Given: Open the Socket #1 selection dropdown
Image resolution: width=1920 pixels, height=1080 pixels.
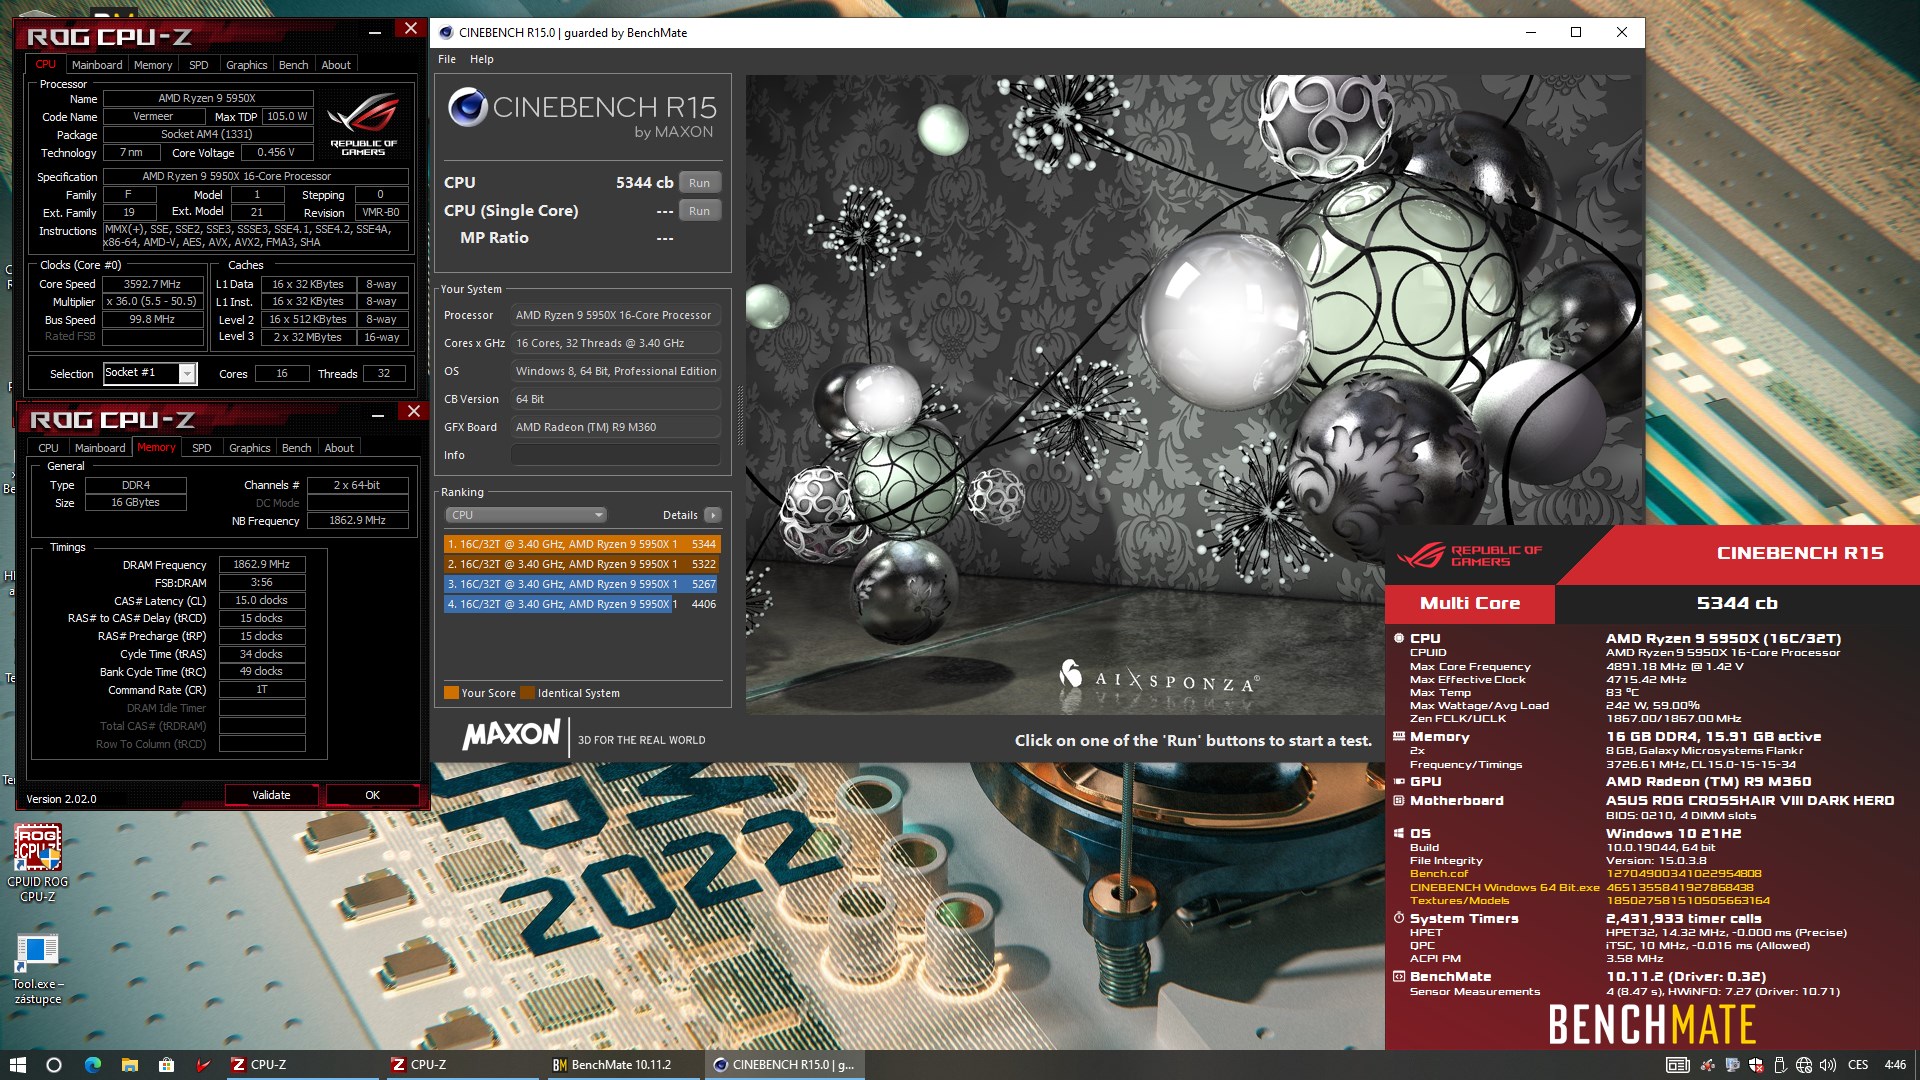Looking at the screenshot, I should 150,373.
